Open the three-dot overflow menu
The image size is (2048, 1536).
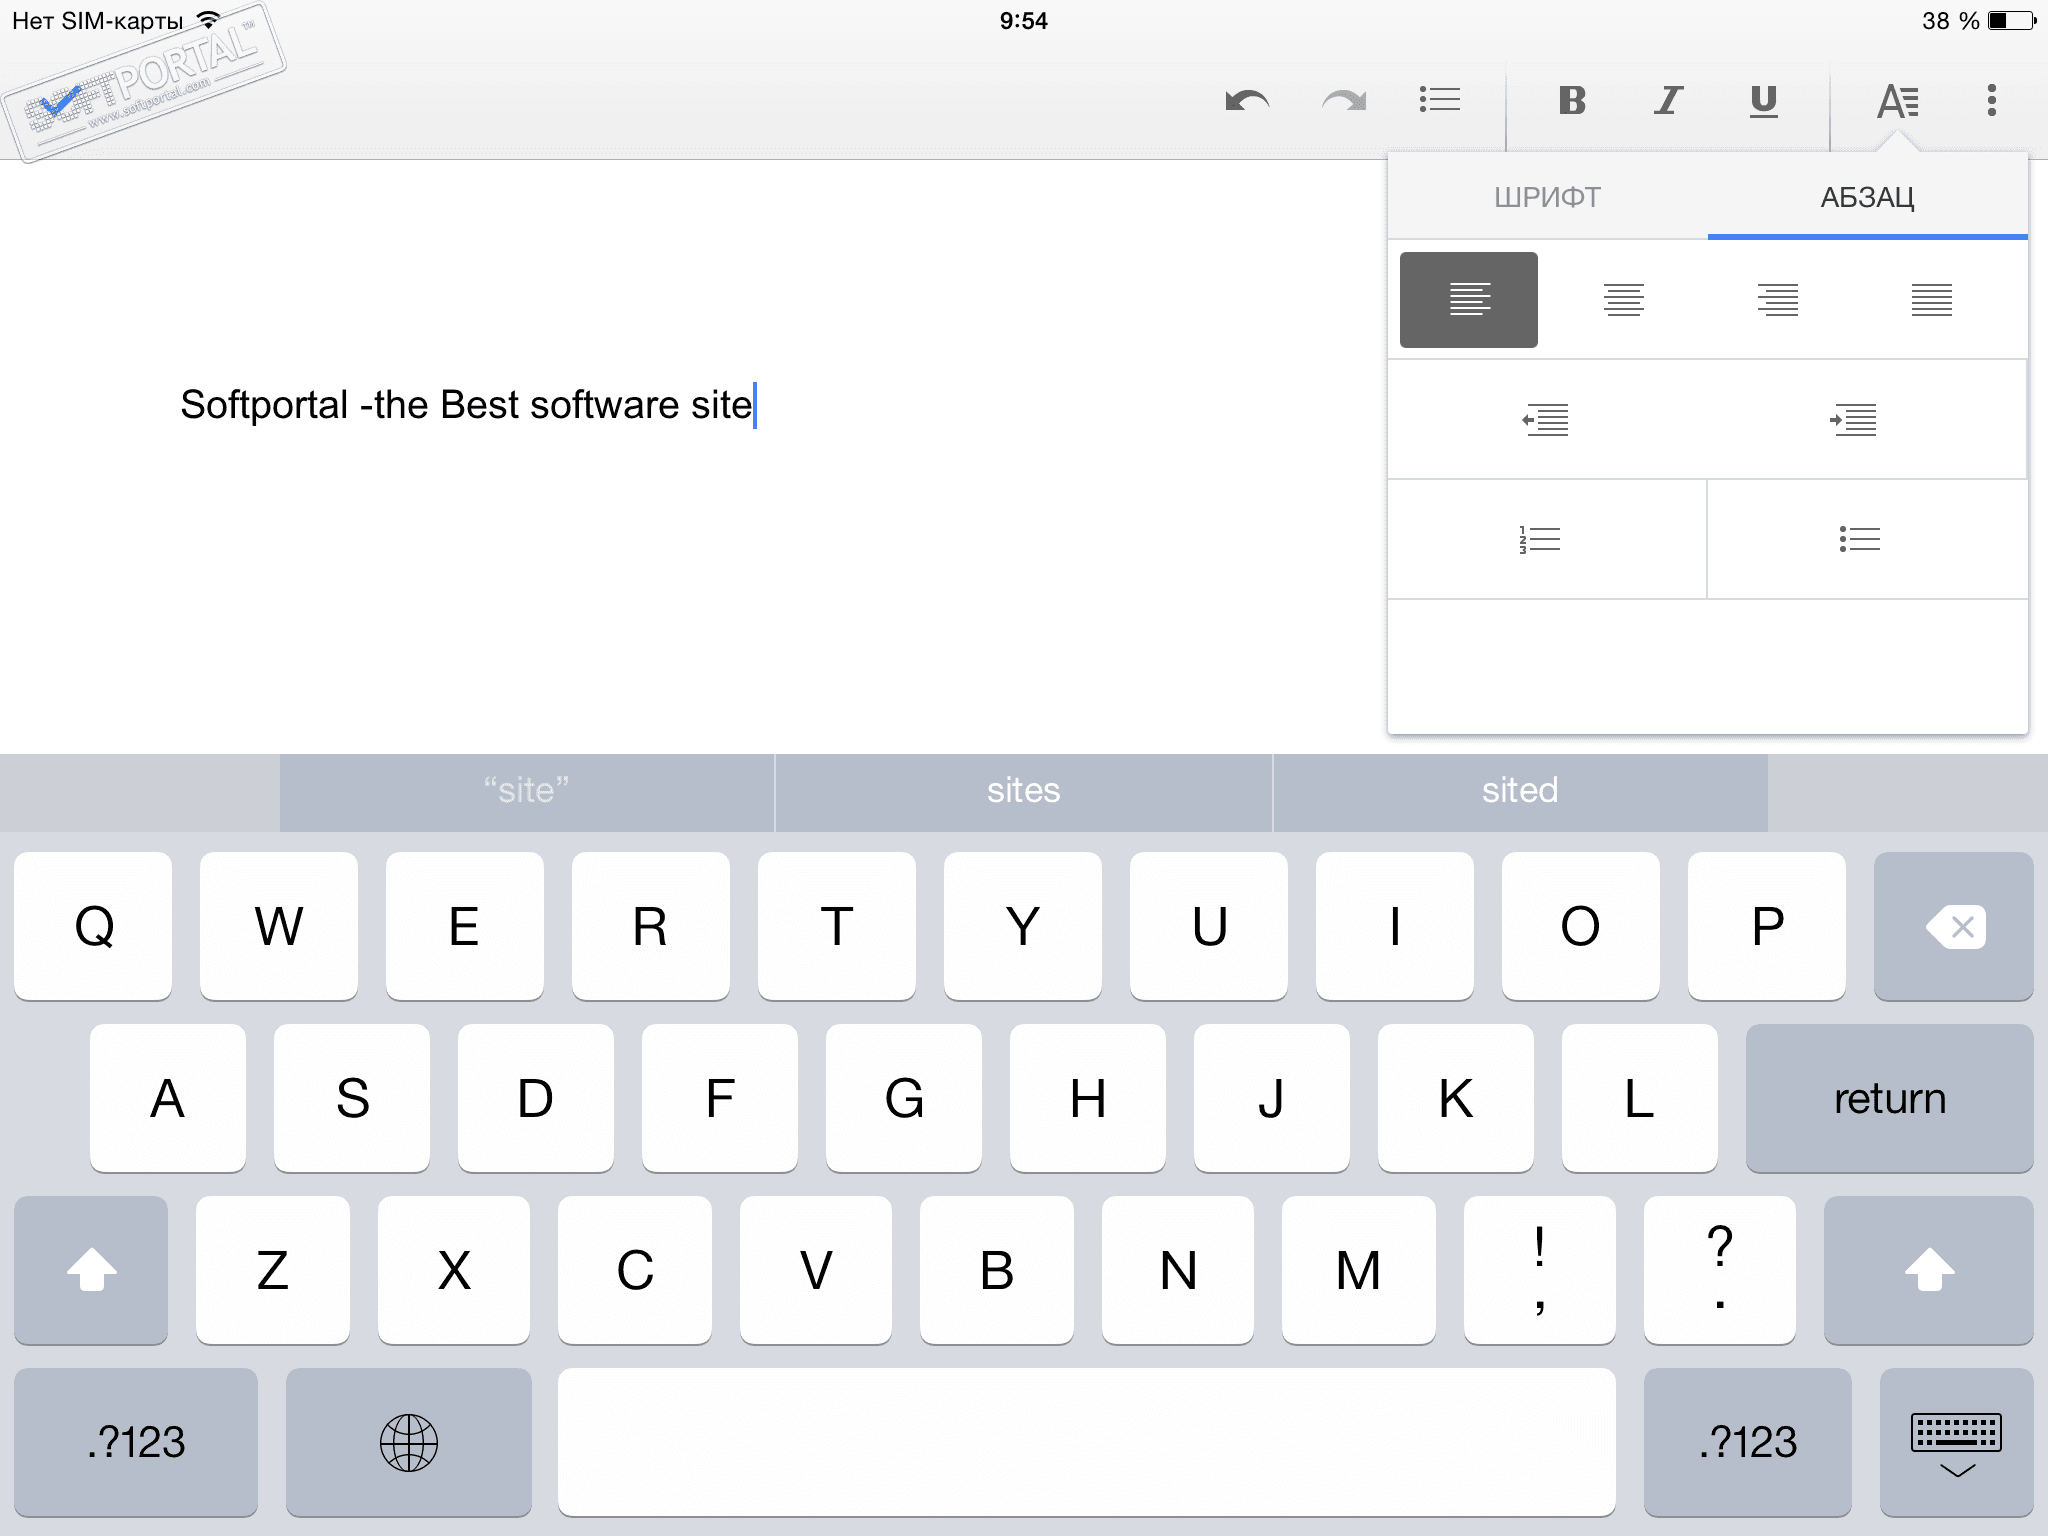click(1991, 100)
